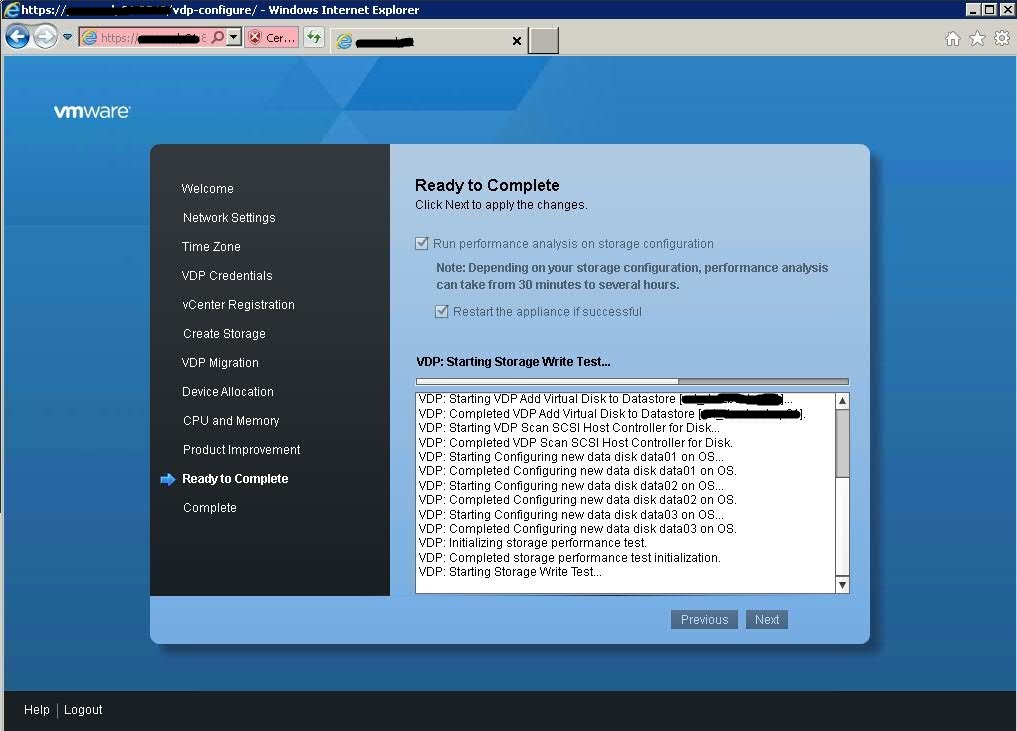Click 'Completed Configuring new data disk data02' line

pos(578,500)
